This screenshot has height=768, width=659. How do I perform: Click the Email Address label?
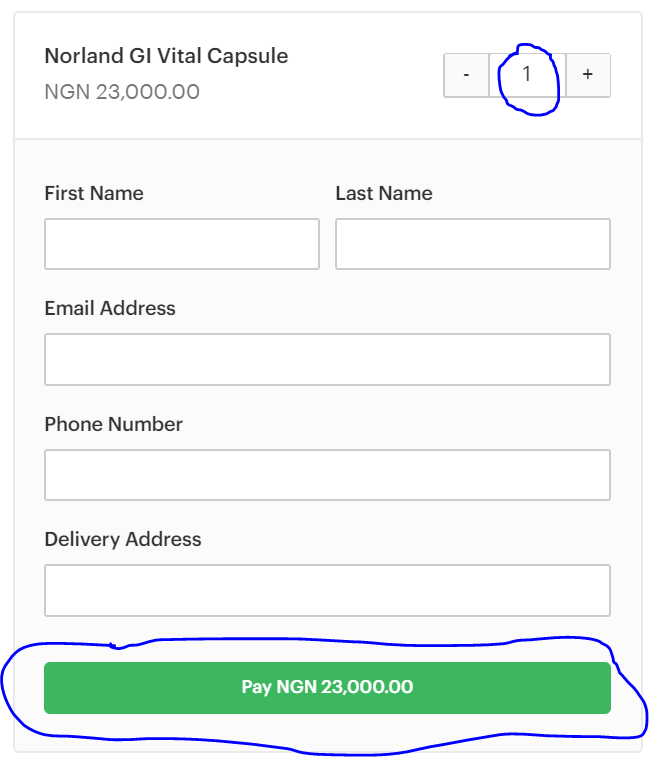[110, 309]
